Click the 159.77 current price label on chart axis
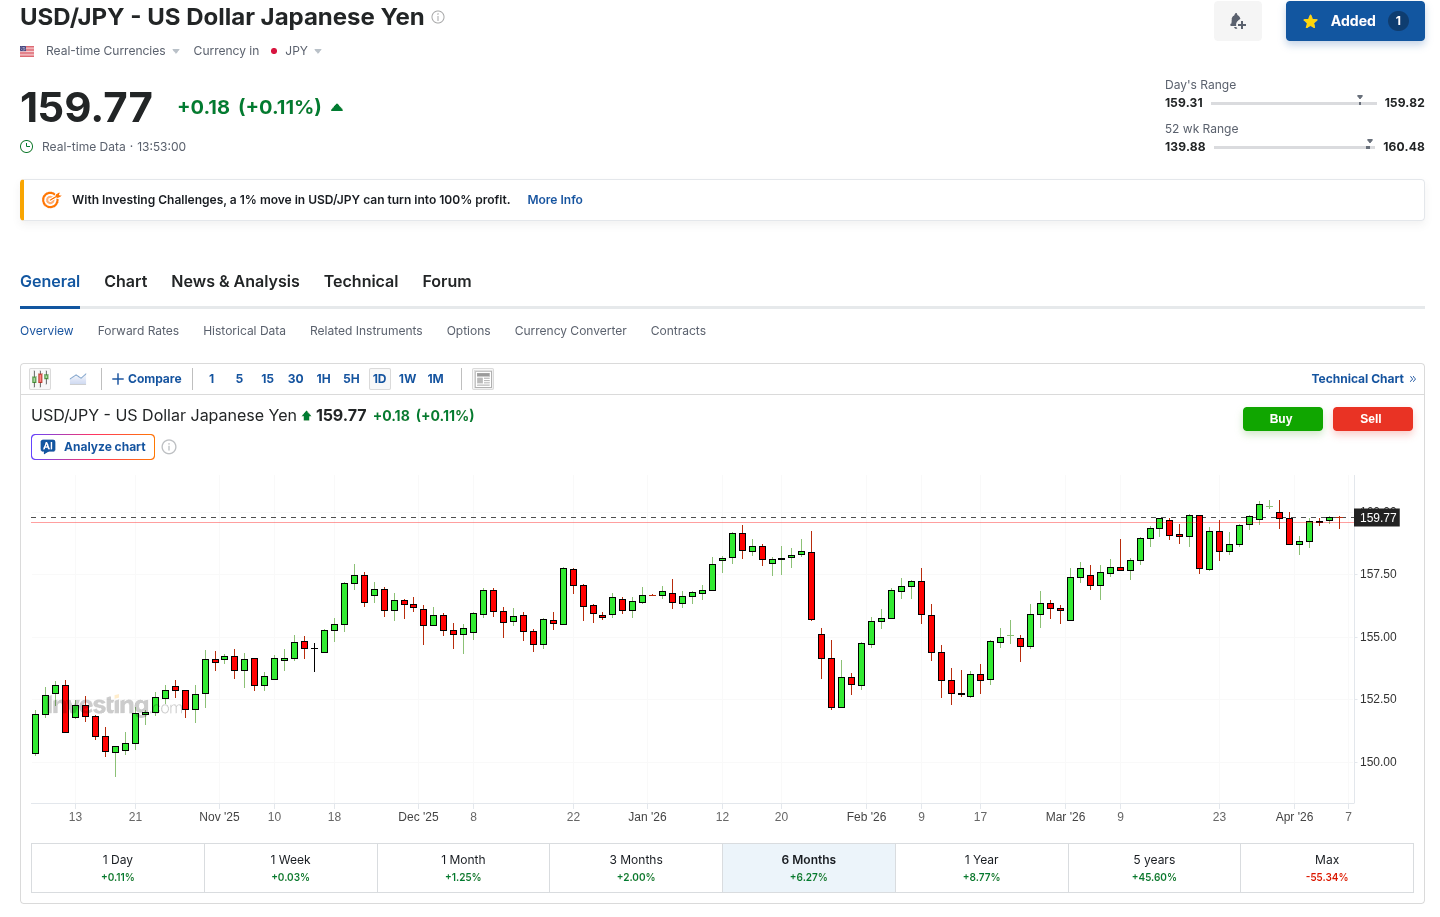Viewport: 1440px width, 917px height. (x=1378, y=518)
